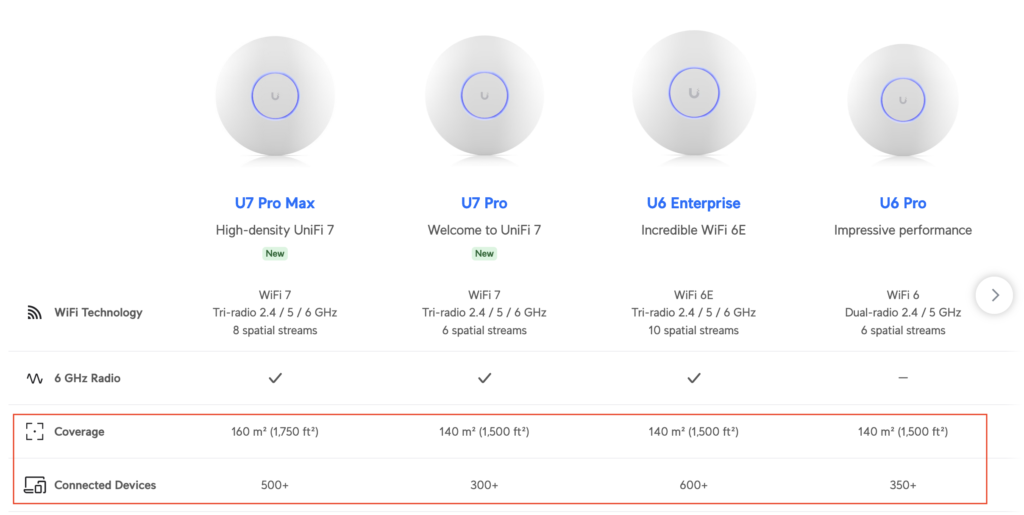The image size is (1024, 515).
Task: Show next products with right chevron
Action: 995,295
